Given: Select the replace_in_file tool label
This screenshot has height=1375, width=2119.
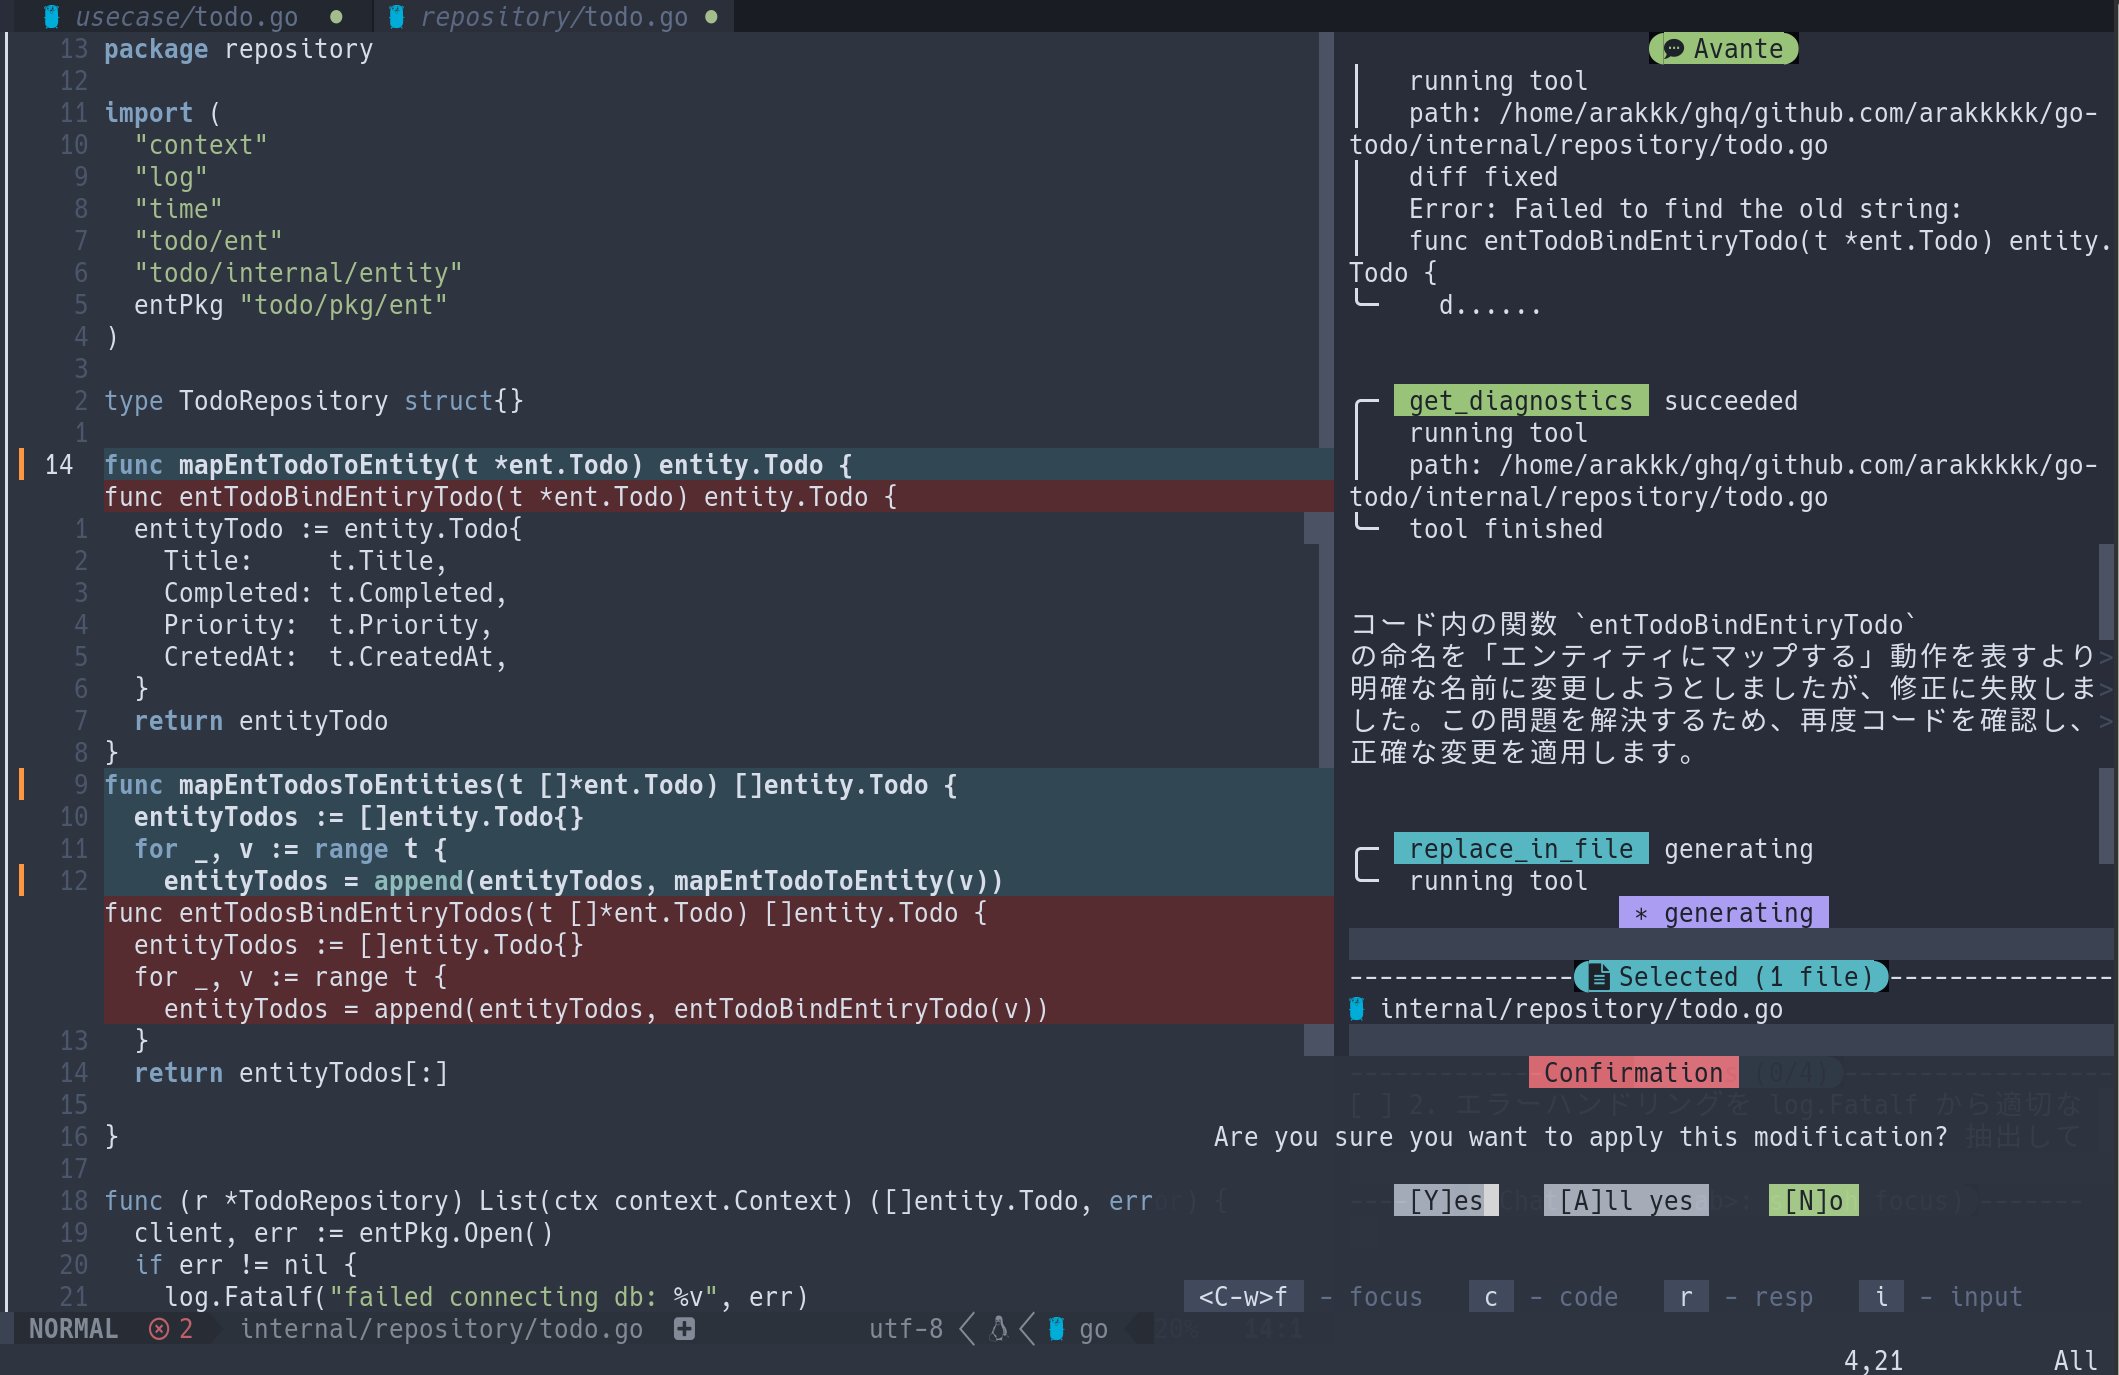Looking at the screenshot, I should pyautogui.click(x=1520, y=849).
